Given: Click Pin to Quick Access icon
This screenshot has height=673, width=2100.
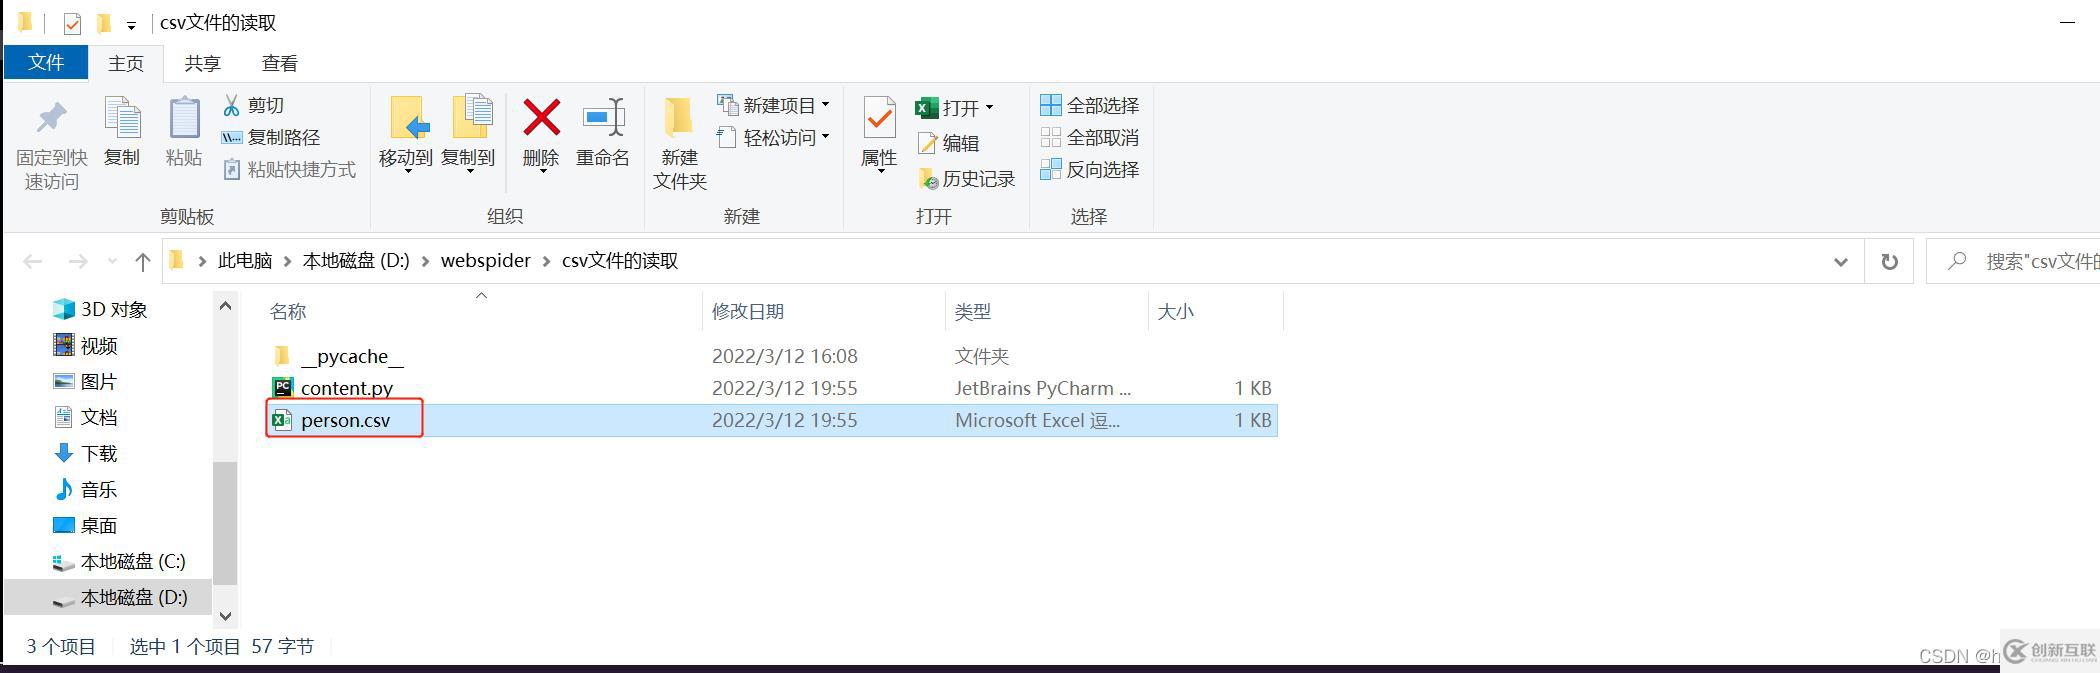Looking at the screenshot, I should coord(51,119).
